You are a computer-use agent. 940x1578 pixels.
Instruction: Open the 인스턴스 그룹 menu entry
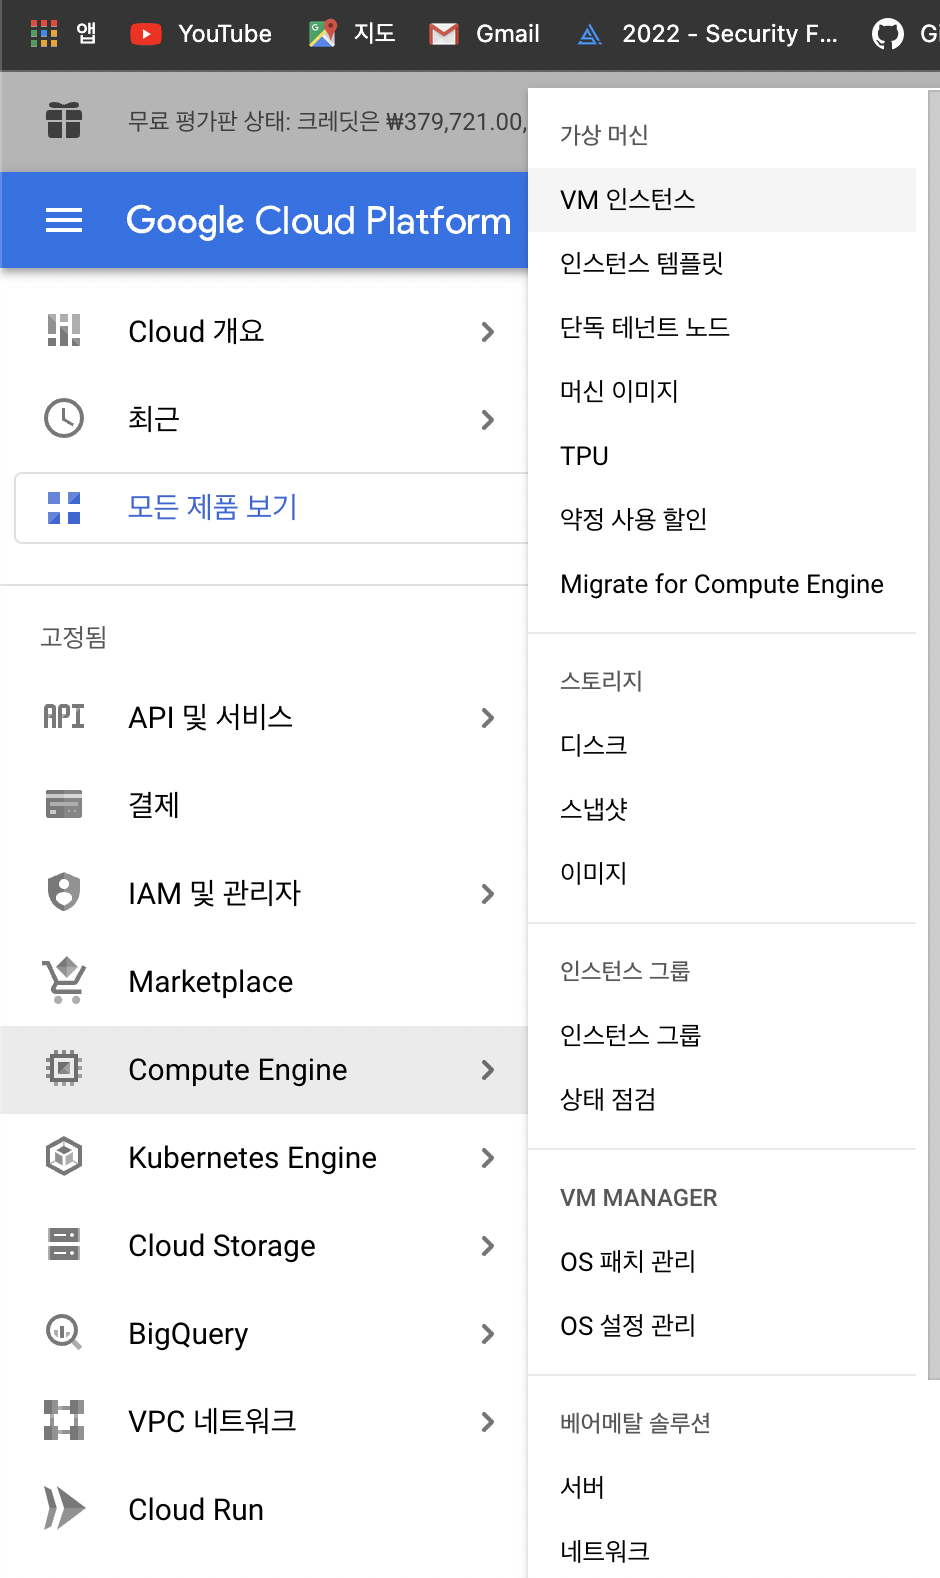(722, 1035)
